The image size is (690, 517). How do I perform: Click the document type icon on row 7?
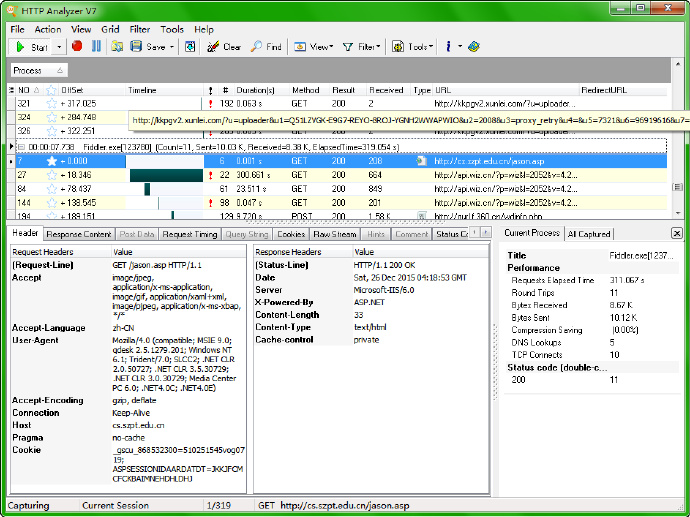click(422, 161)
